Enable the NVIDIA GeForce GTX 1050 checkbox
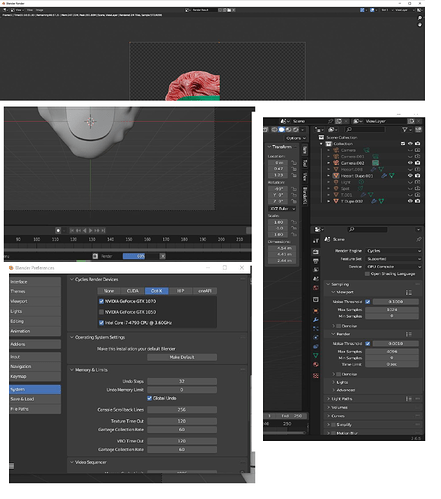This screenshot has width=441, height=499. [x=101, y=312]
